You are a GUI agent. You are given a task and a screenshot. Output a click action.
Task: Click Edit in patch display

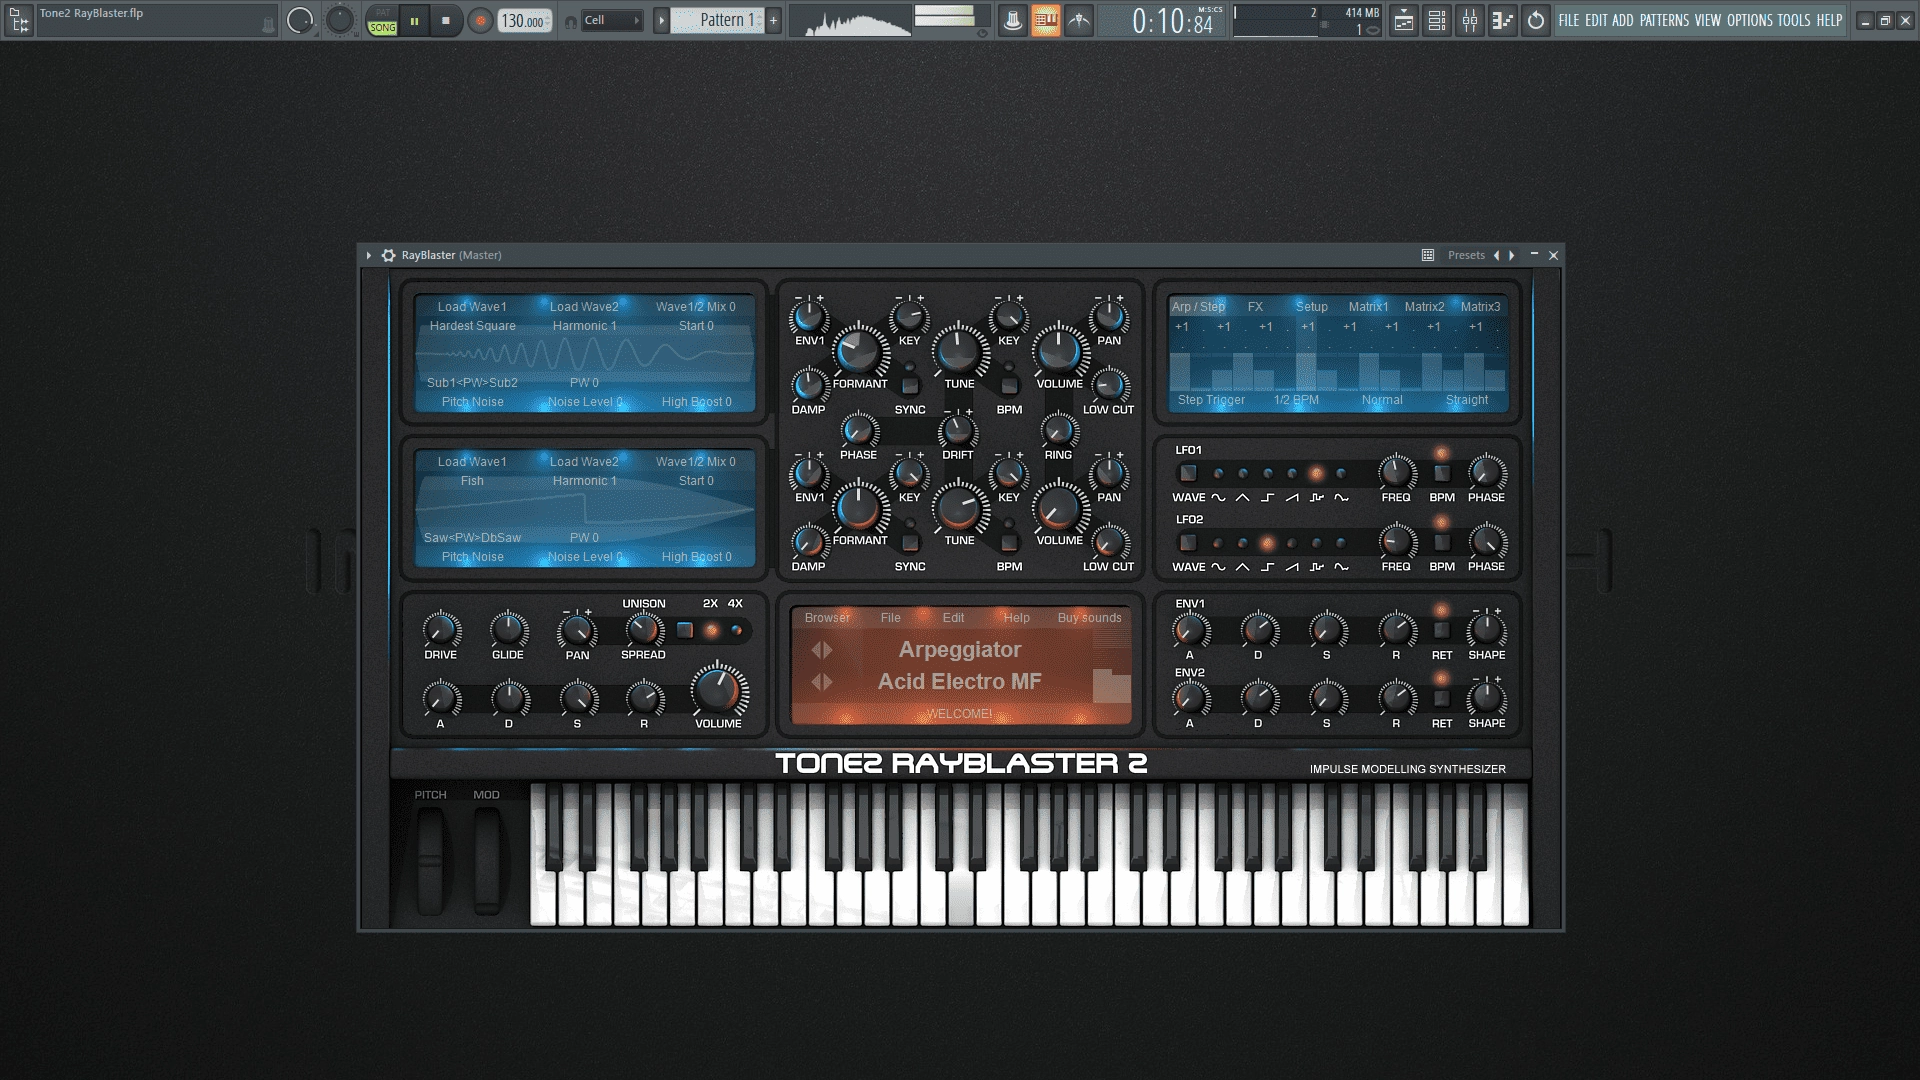click(x=954, y=618)
